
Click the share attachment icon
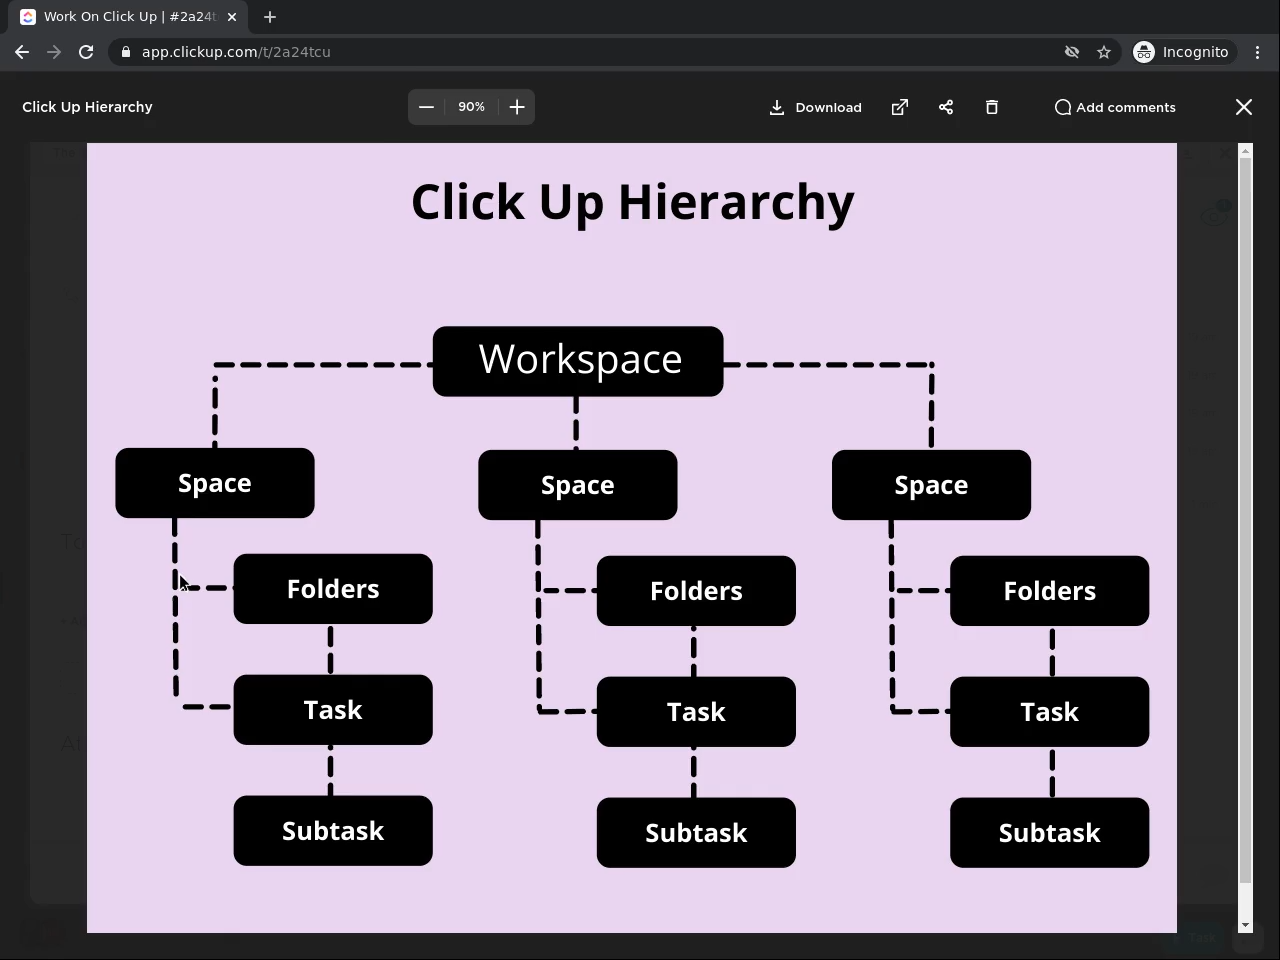click(x=946, y=107)
